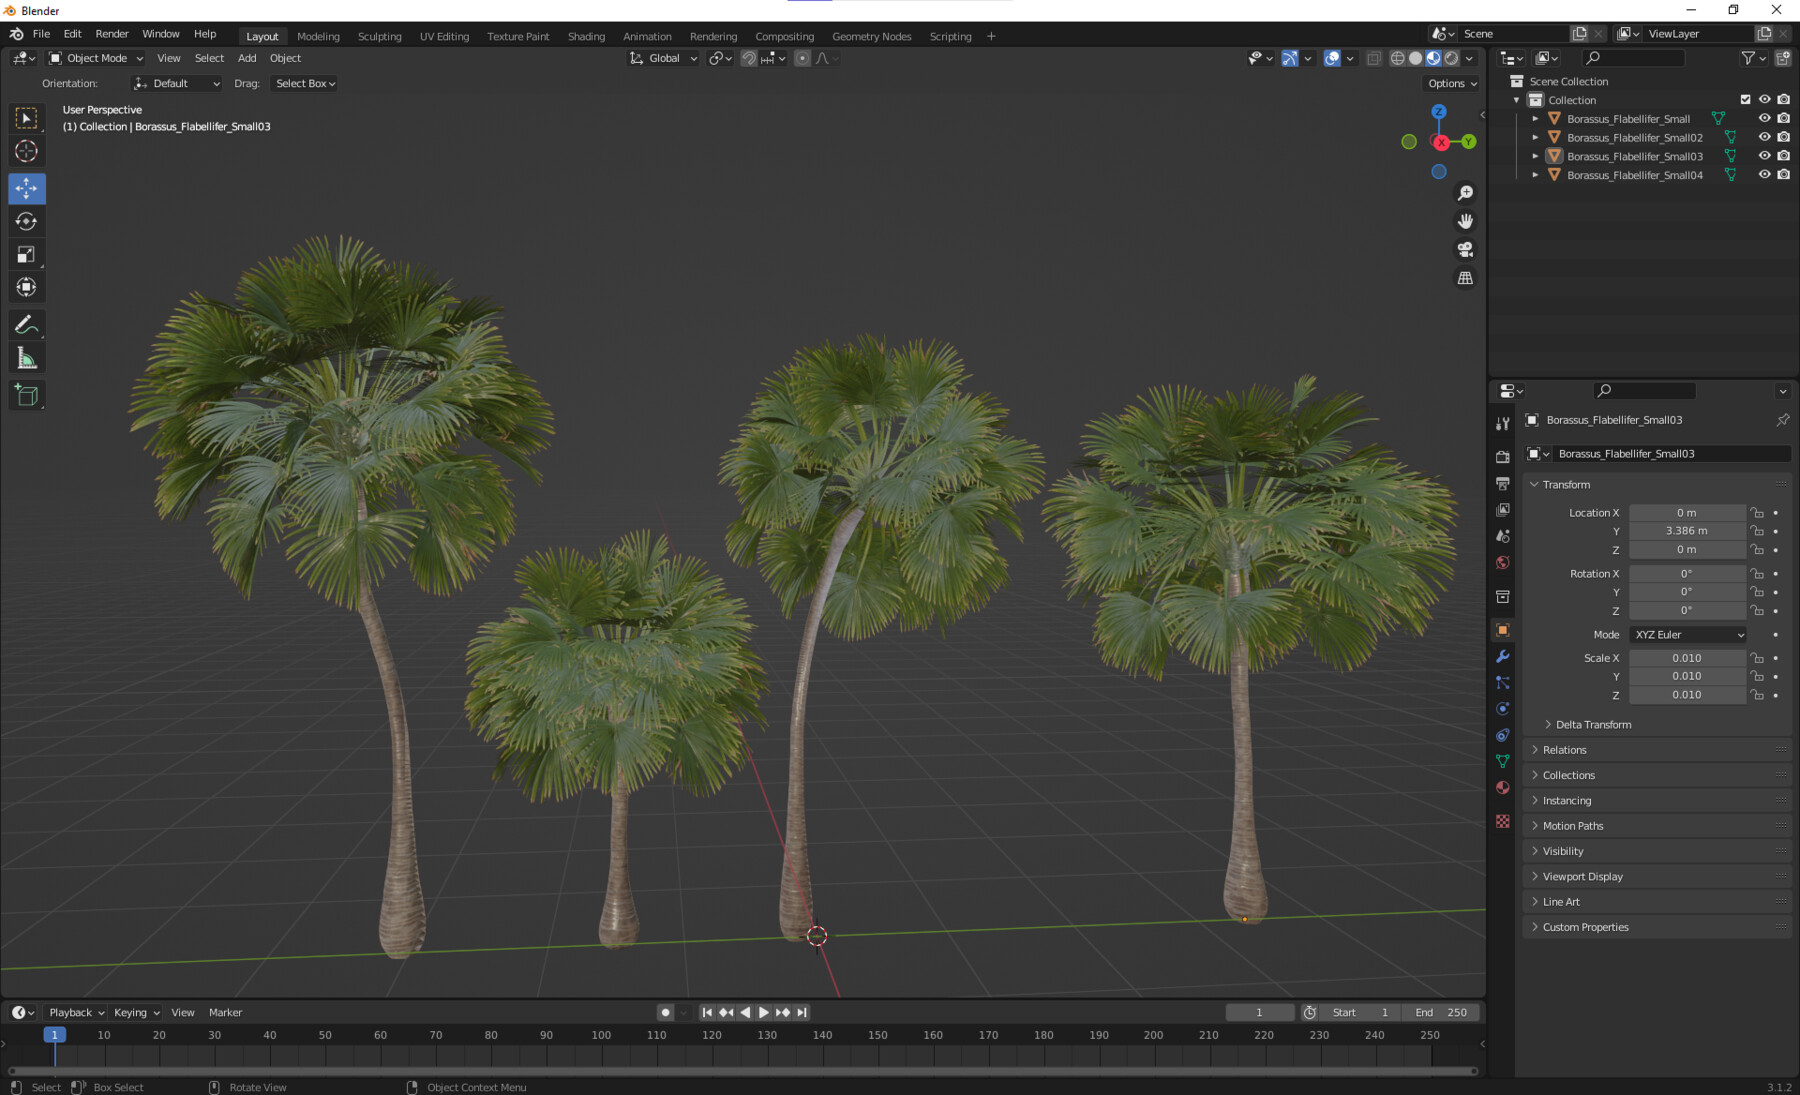1800x1095 pixels.
Task: Switch to the Shading workspace tab
Action: (586, 36)
